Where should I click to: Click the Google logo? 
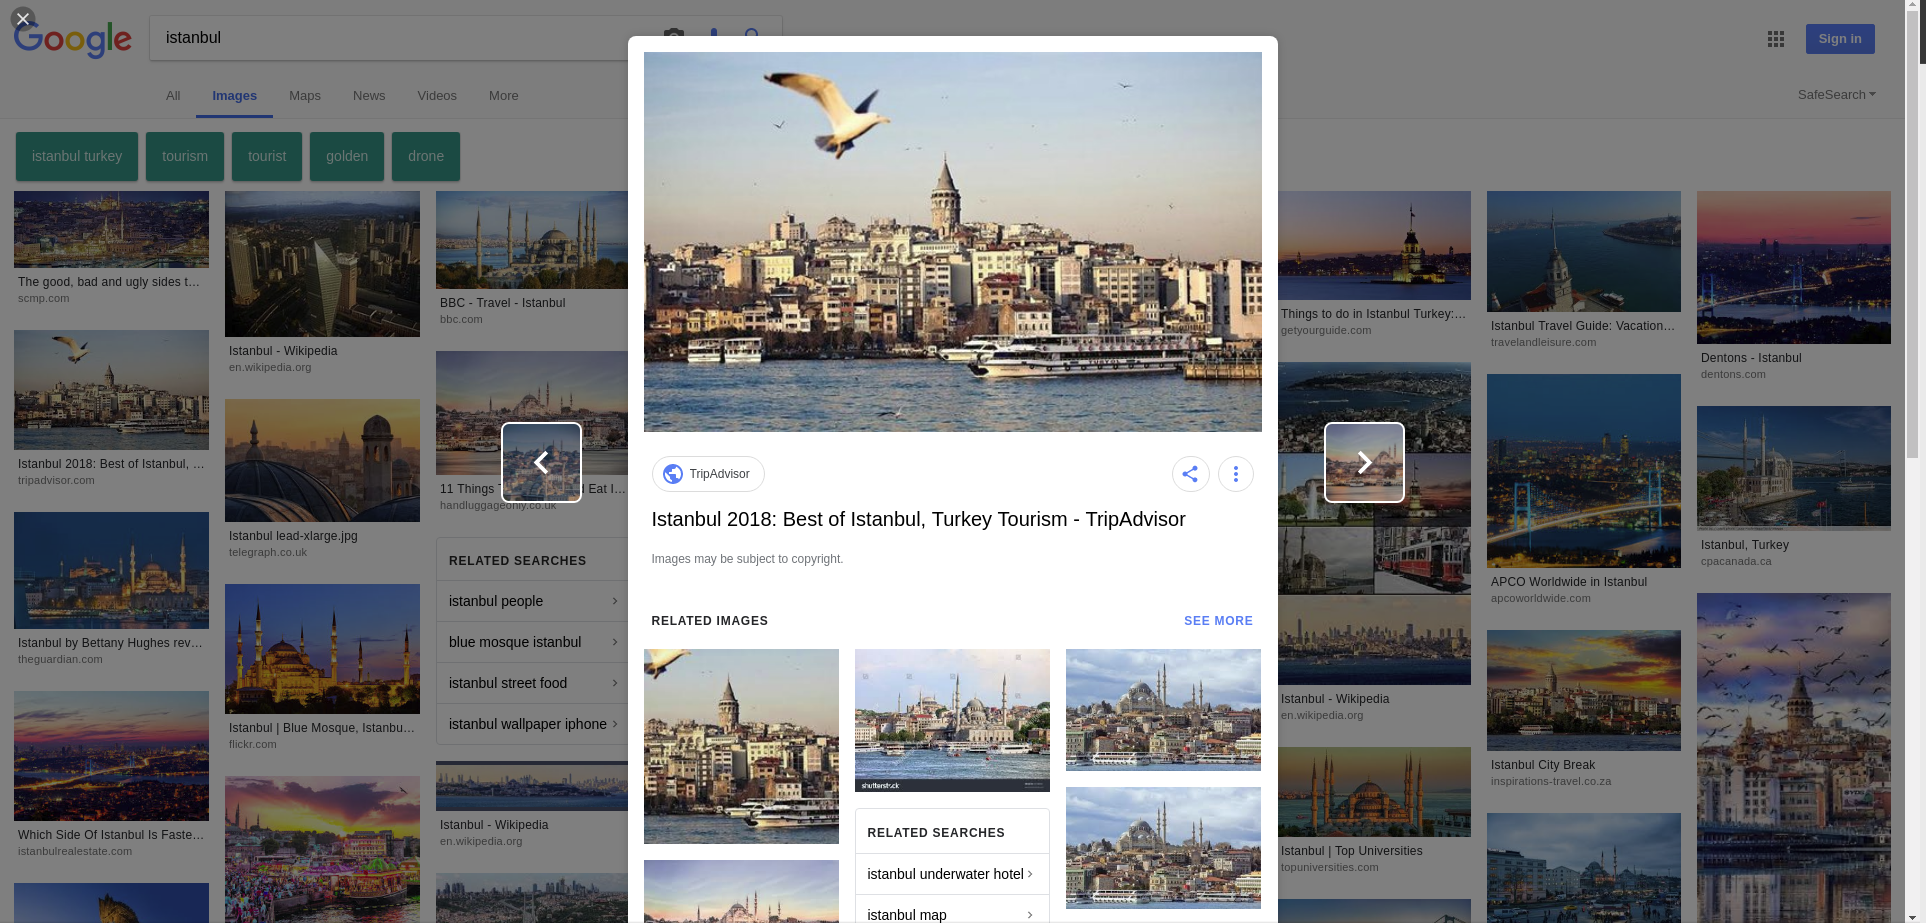73,40
